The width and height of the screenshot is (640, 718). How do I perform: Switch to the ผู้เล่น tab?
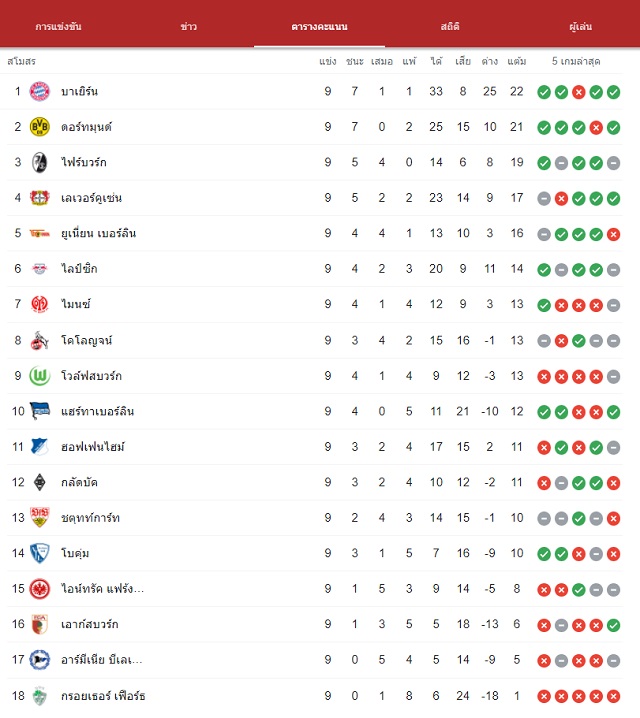pyautogui.click(x=580, y=27)
